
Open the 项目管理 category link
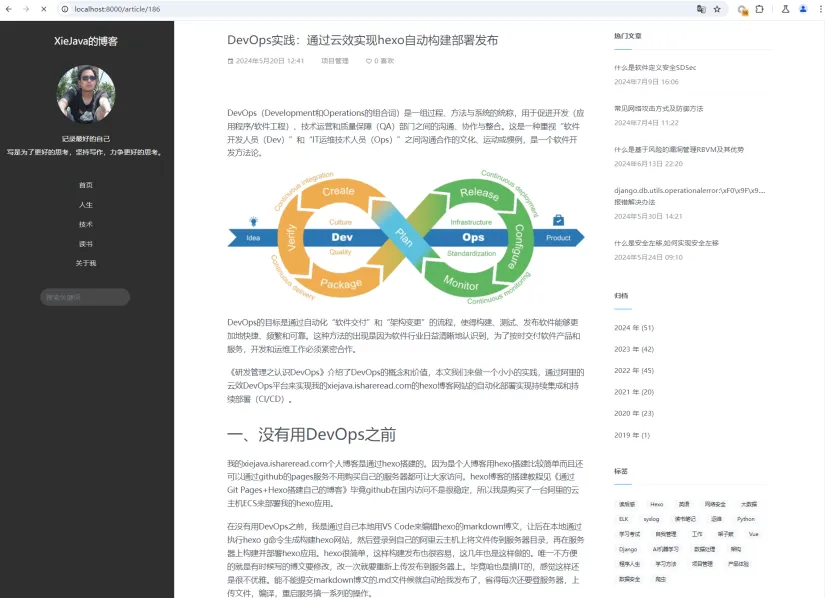(x=335, y=61)
